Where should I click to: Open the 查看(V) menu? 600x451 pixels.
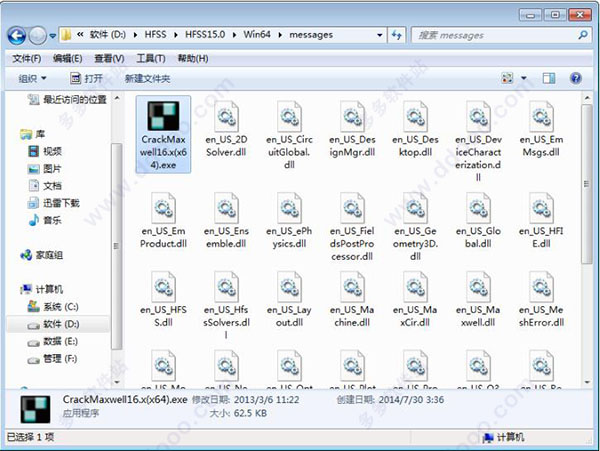point(109,59)
